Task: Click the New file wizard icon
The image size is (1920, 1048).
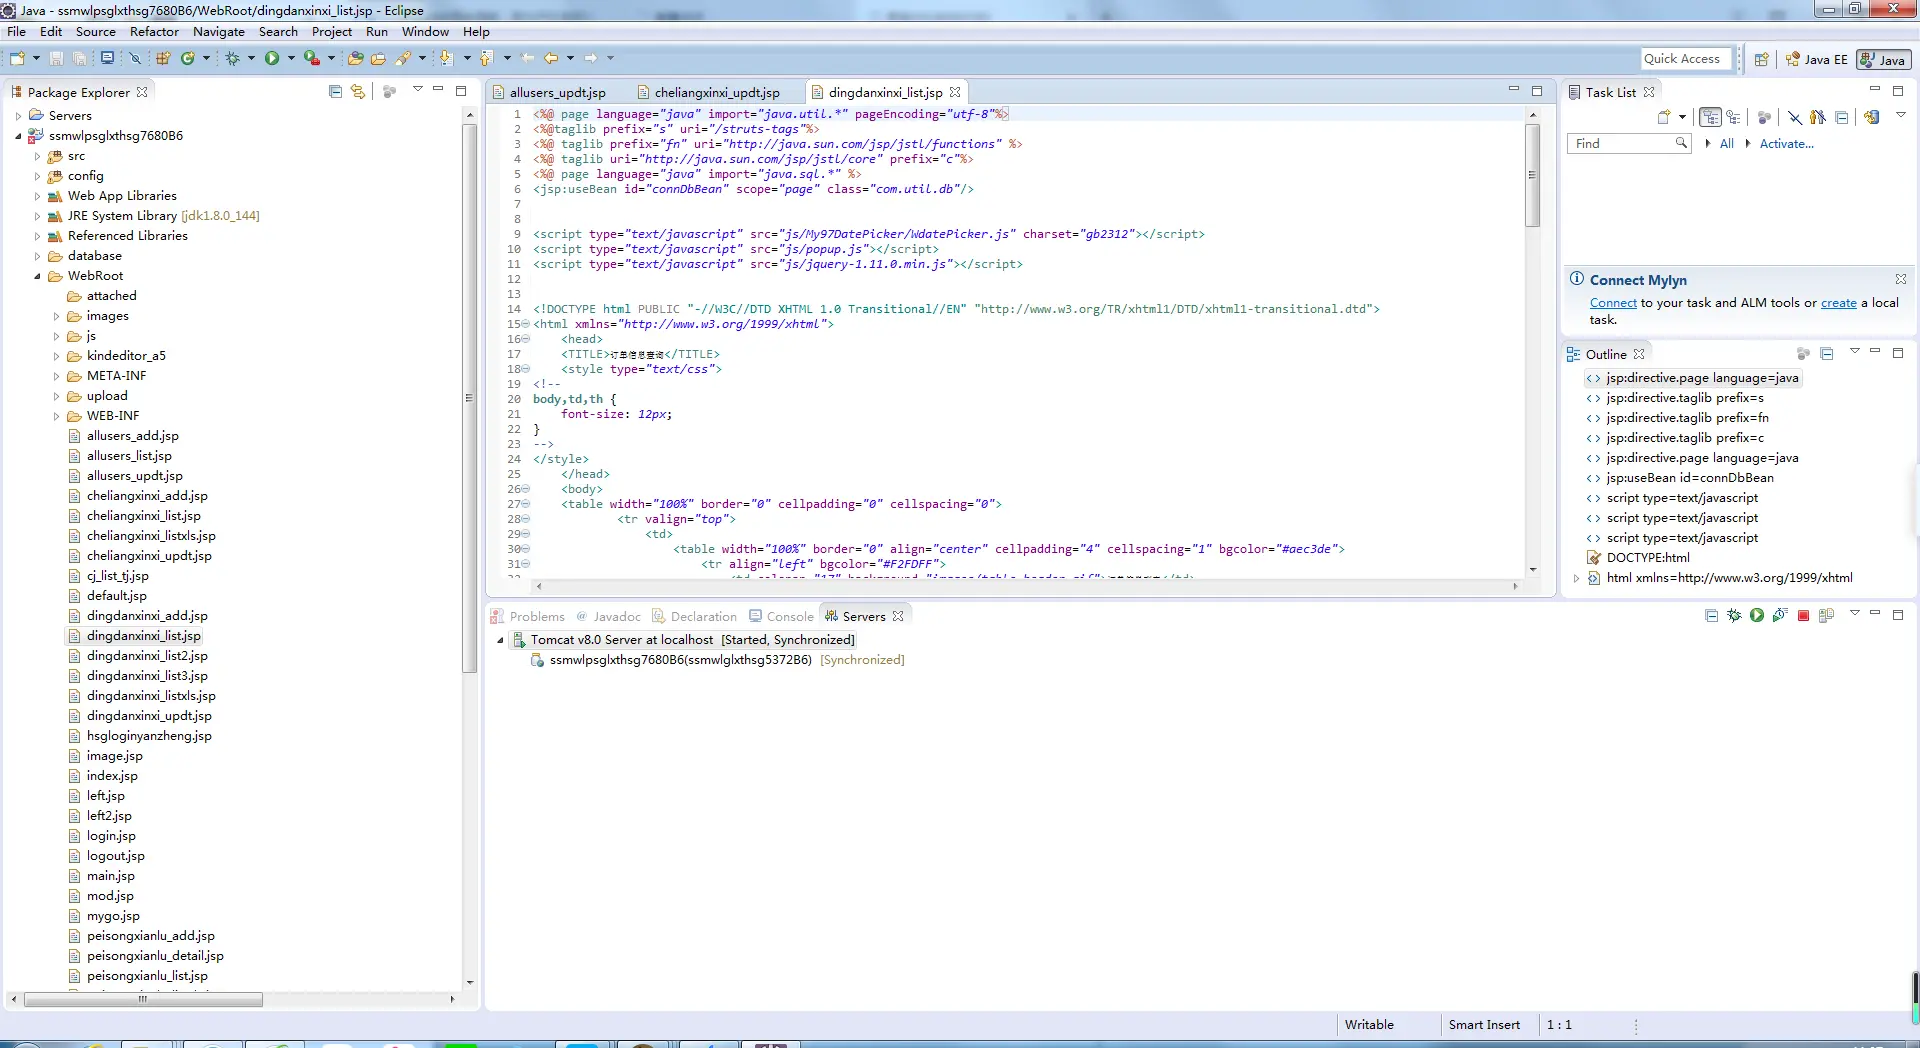Action: point(17,58)
